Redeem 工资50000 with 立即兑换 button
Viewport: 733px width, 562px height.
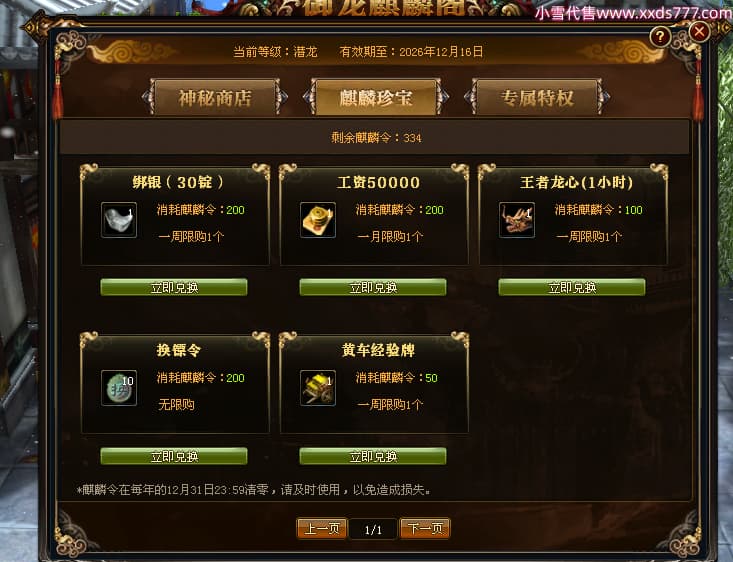[x=373, y=288]
